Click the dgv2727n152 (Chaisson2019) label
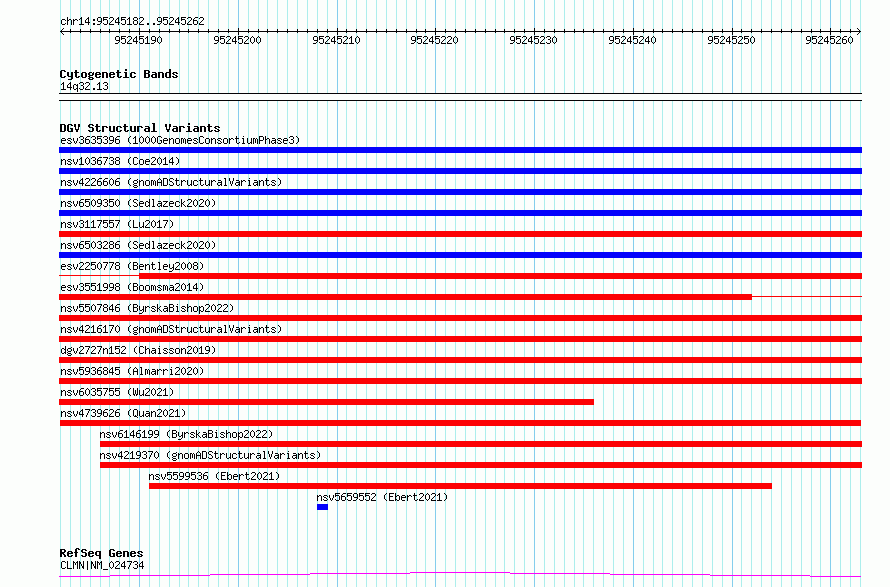Screen dimensions: 890x587 tap(138, 350)
